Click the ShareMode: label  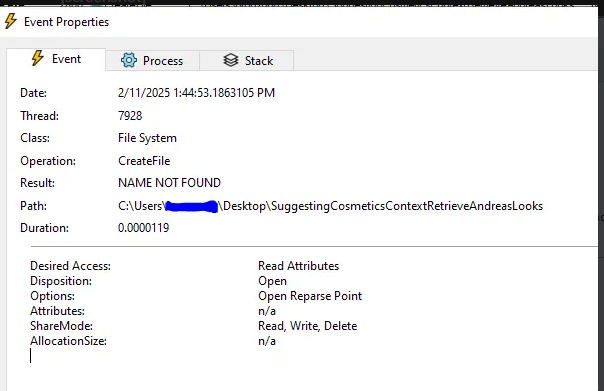coord(62,326)
